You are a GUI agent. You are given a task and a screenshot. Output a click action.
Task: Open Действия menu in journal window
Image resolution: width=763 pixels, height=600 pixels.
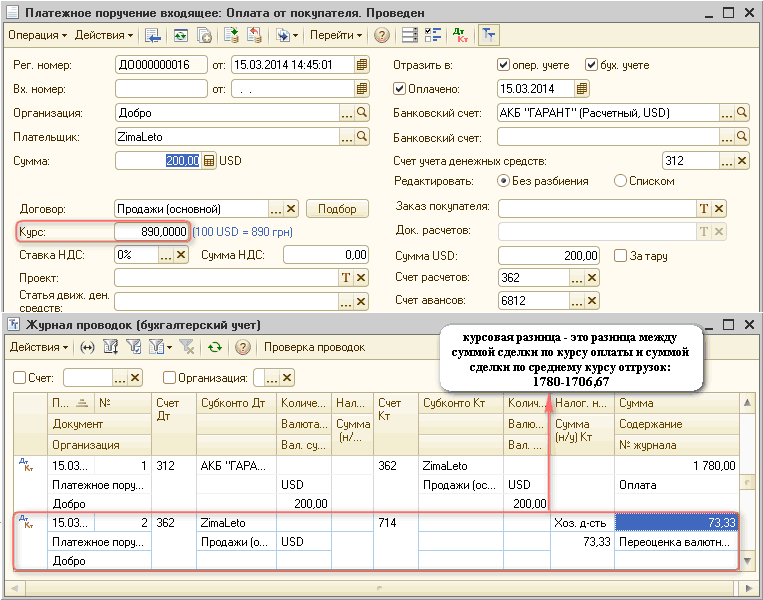pyautogui.click(x=39, y=347)
